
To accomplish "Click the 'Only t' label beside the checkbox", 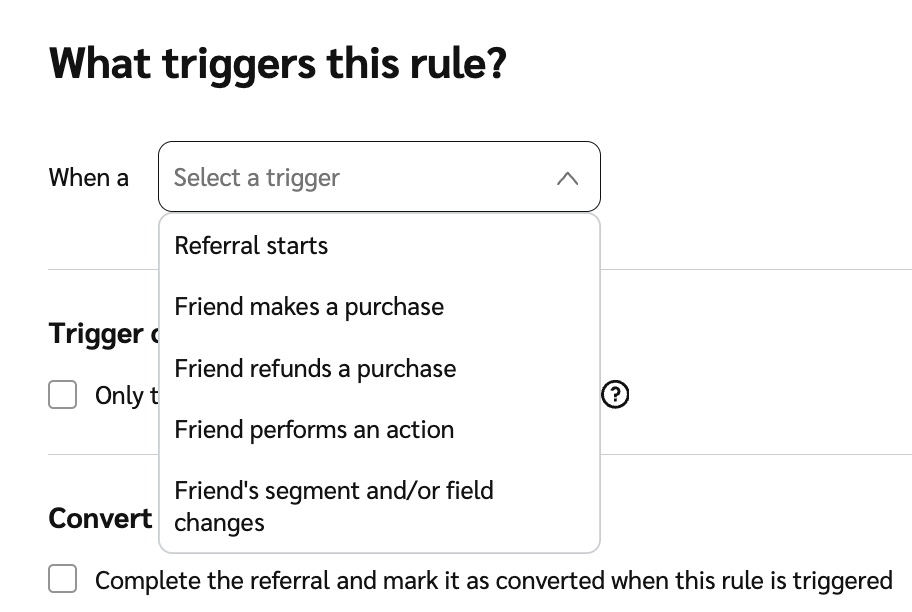I will pos(119,396).
